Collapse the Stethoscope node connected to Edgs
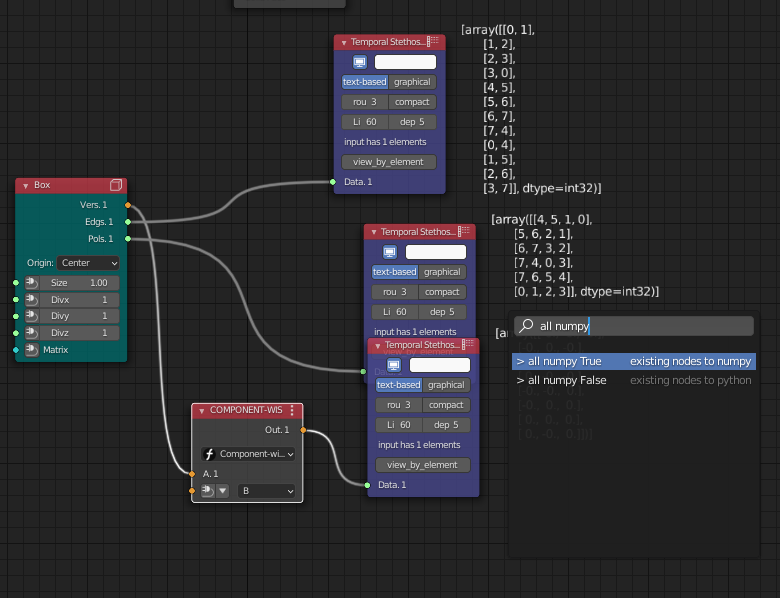 [343, 43]
